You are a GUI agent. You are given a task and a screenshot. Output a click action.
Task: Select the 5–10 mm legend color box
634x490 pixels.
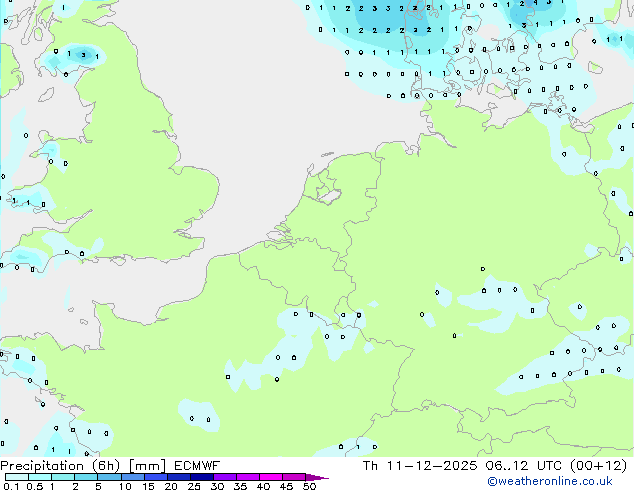[109, 477]
